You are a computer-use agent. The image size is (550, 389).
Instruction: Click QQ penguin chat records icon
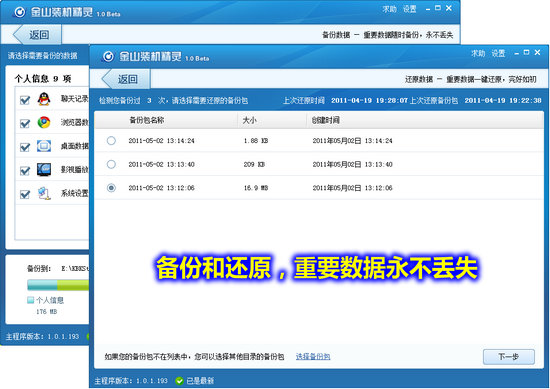[44, 99]
